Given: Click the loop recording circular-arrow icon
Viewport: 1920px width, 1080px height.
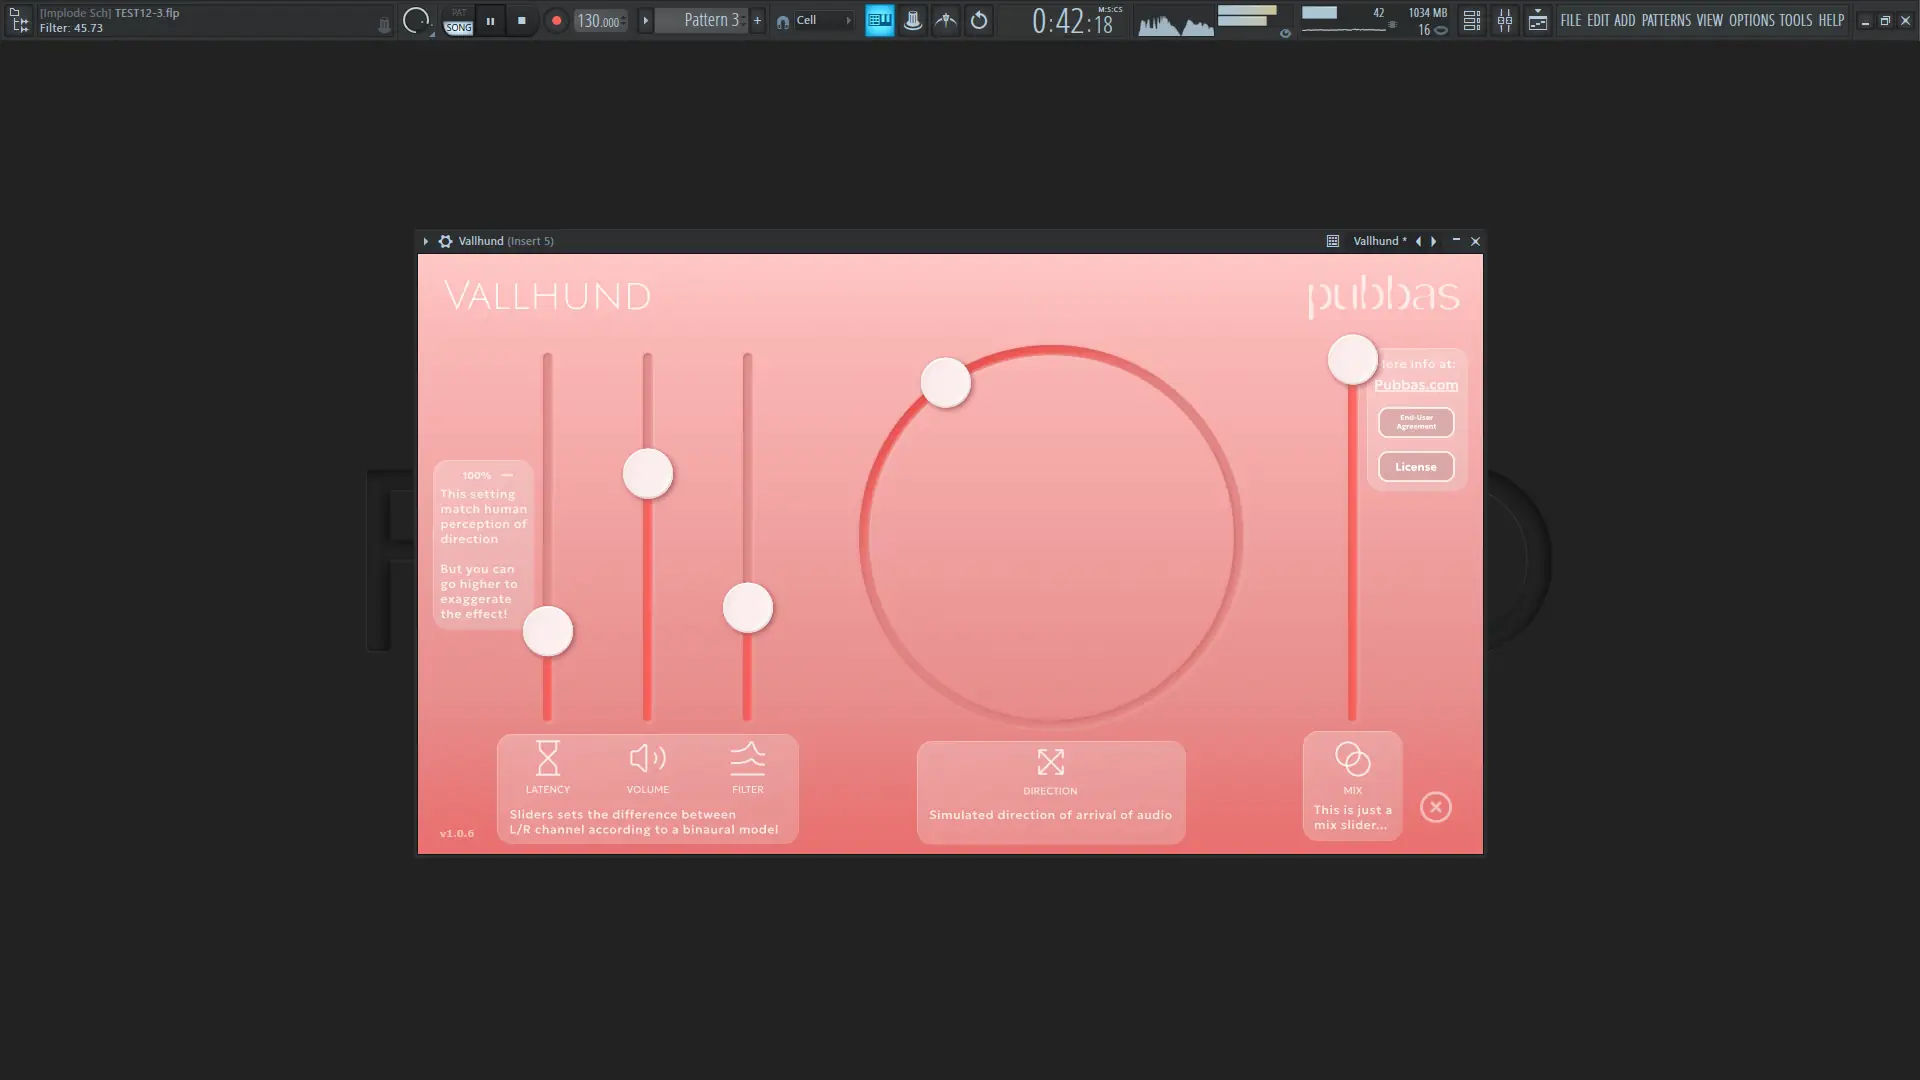Looking at the screenshot, I should [979, 21].
